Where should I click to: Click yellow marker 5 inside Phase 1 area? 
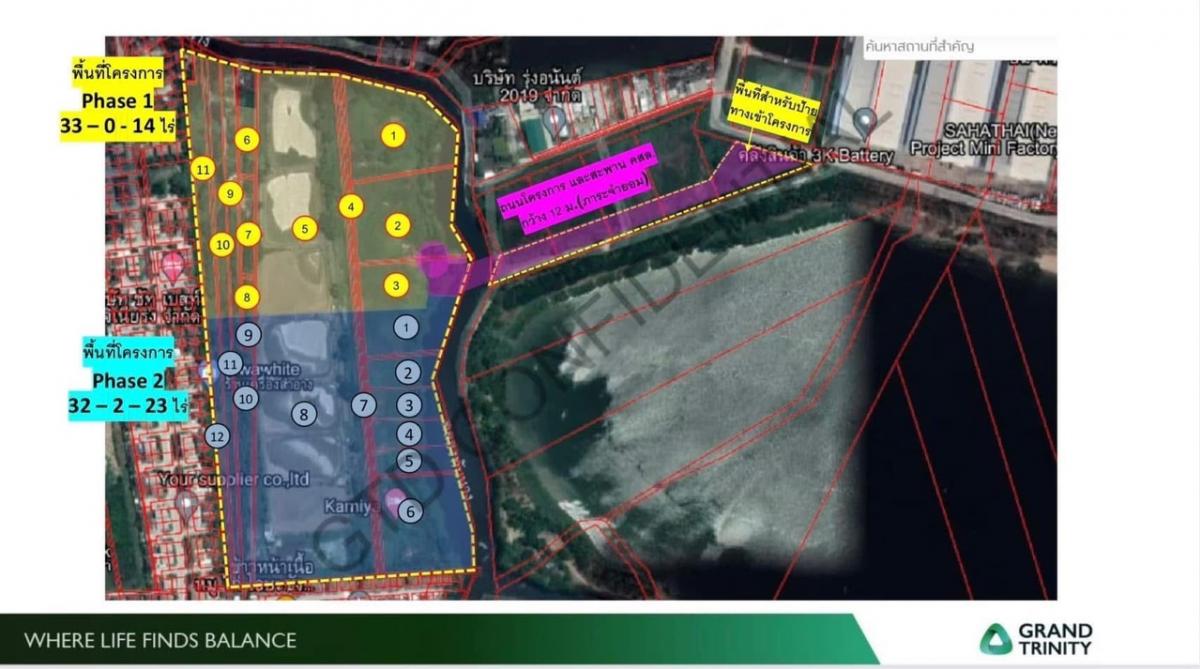pos(305,230)
